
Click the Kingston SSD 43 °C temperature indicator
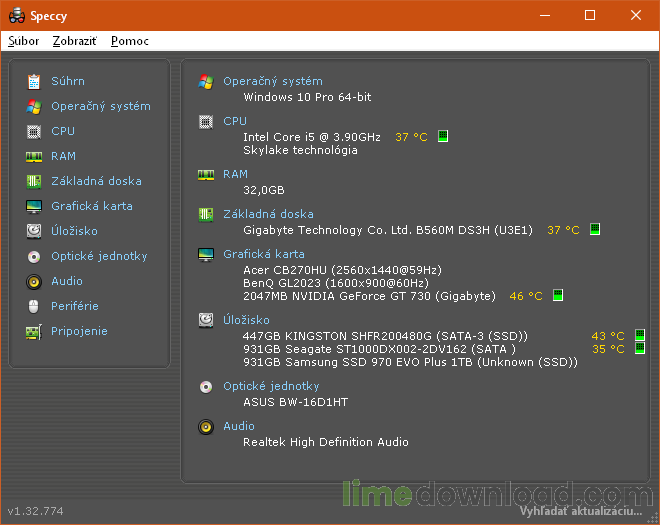640,336
